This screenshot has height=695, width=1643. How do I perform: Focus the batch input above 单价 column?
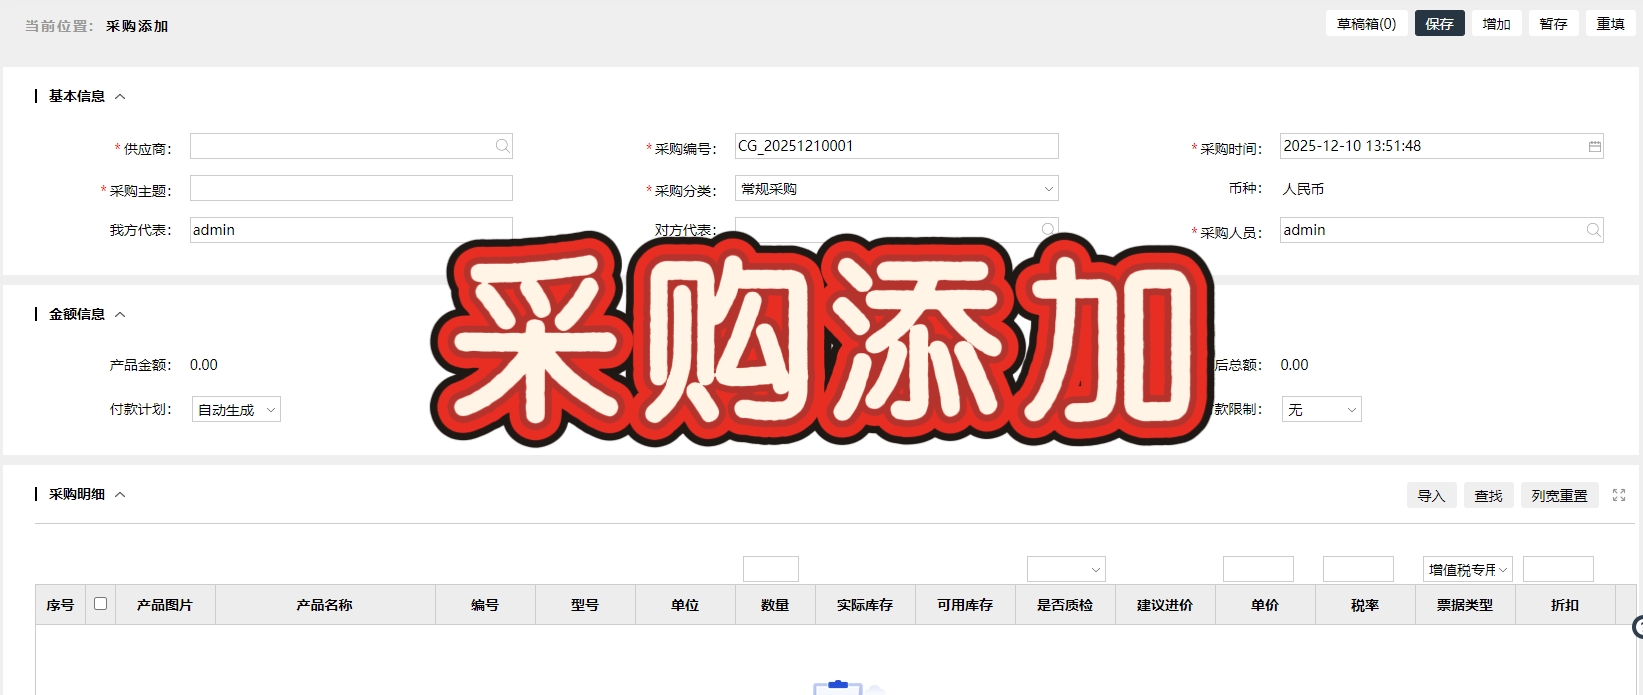click(x=1258, y=569)
